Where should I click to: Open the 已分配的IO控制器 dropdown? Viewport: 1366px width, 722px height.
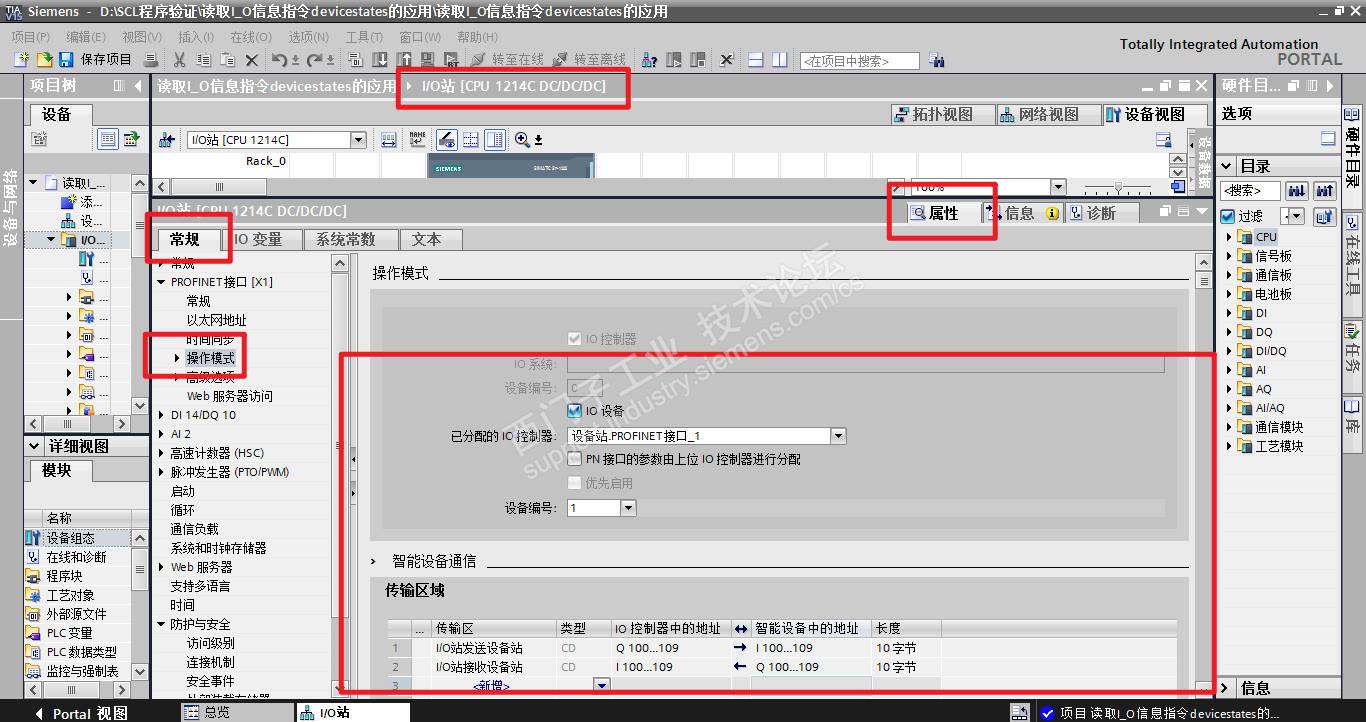[838, 436]
